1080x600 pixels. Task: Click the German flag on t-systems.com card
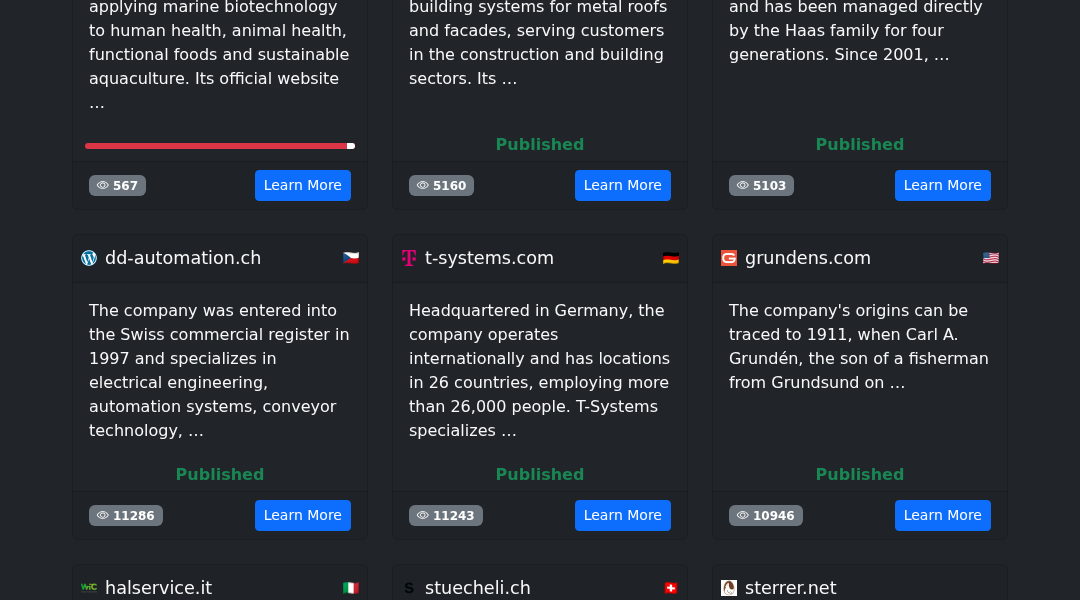pyautogui.click(x=671, y=258)
